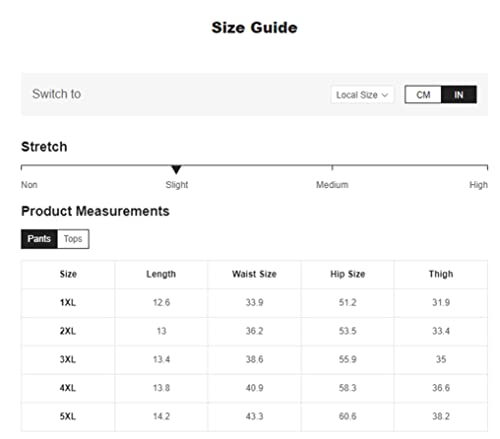Image resolution: width=500 pixels, height=439 pixels.
Task: Switch to the Tops tab
Action: pyautogui.click(x=73, y=239)
